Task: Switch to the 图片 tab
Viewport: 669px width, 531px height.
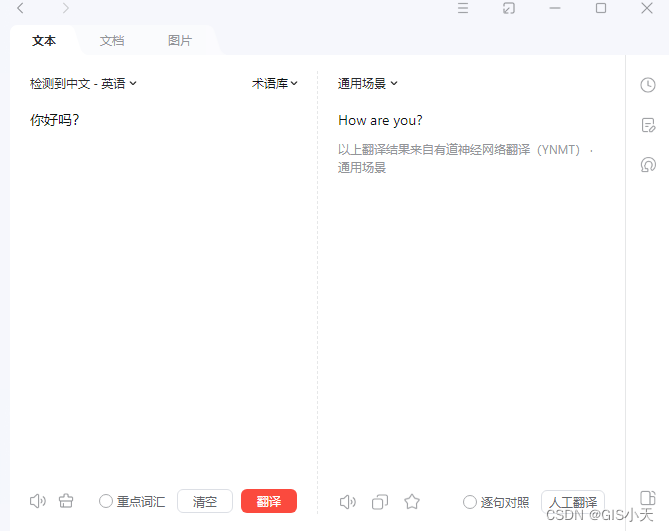Action: [180, 41]
